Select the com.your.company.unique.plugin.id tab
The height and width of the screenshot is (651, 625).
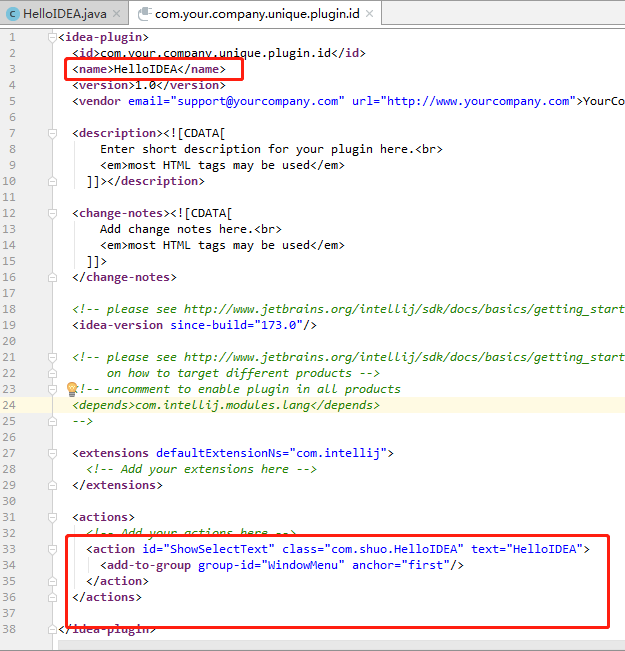[255, 14]
